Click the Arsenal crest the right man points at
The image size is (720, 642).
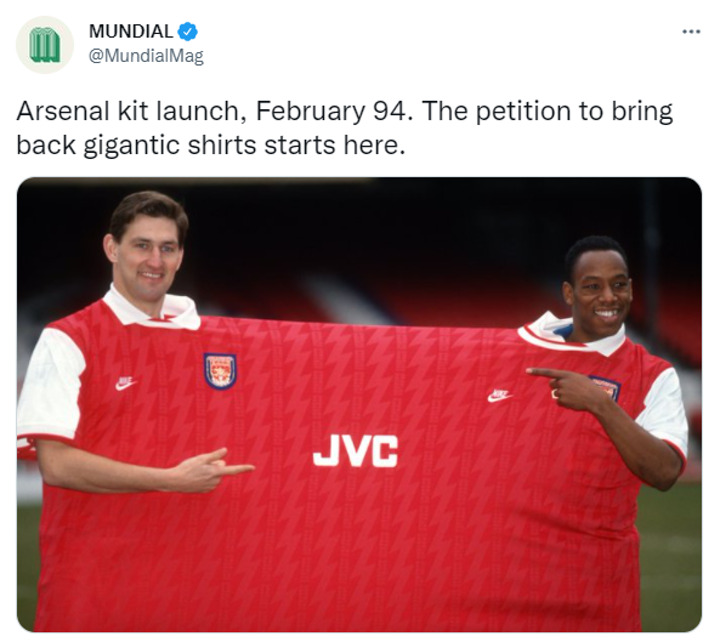(604, 387)
